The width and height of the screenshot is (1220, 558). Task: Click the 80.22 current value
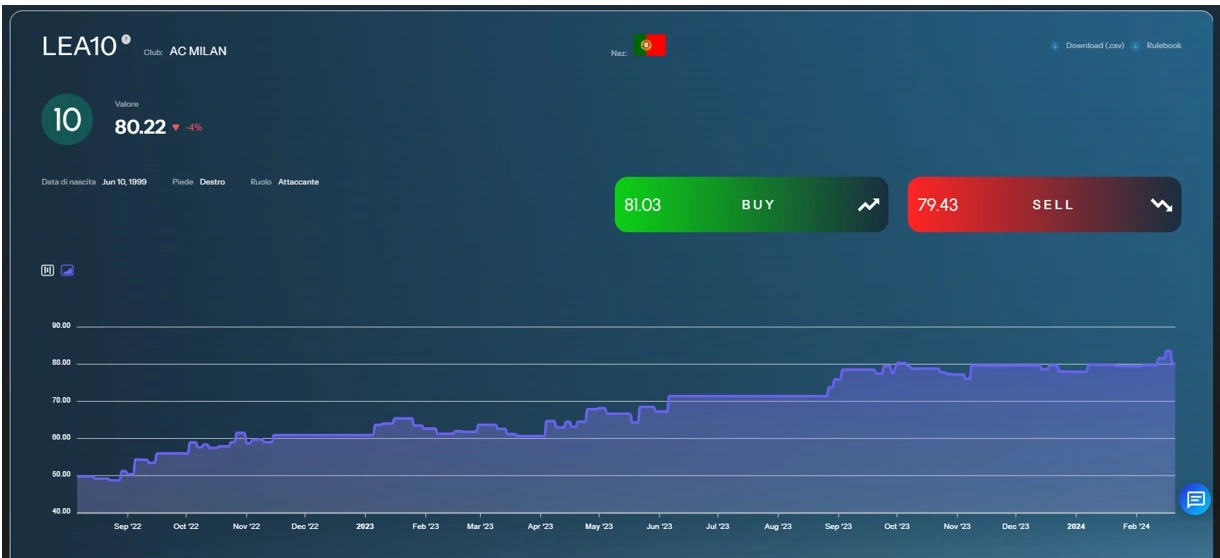[140, 127]
